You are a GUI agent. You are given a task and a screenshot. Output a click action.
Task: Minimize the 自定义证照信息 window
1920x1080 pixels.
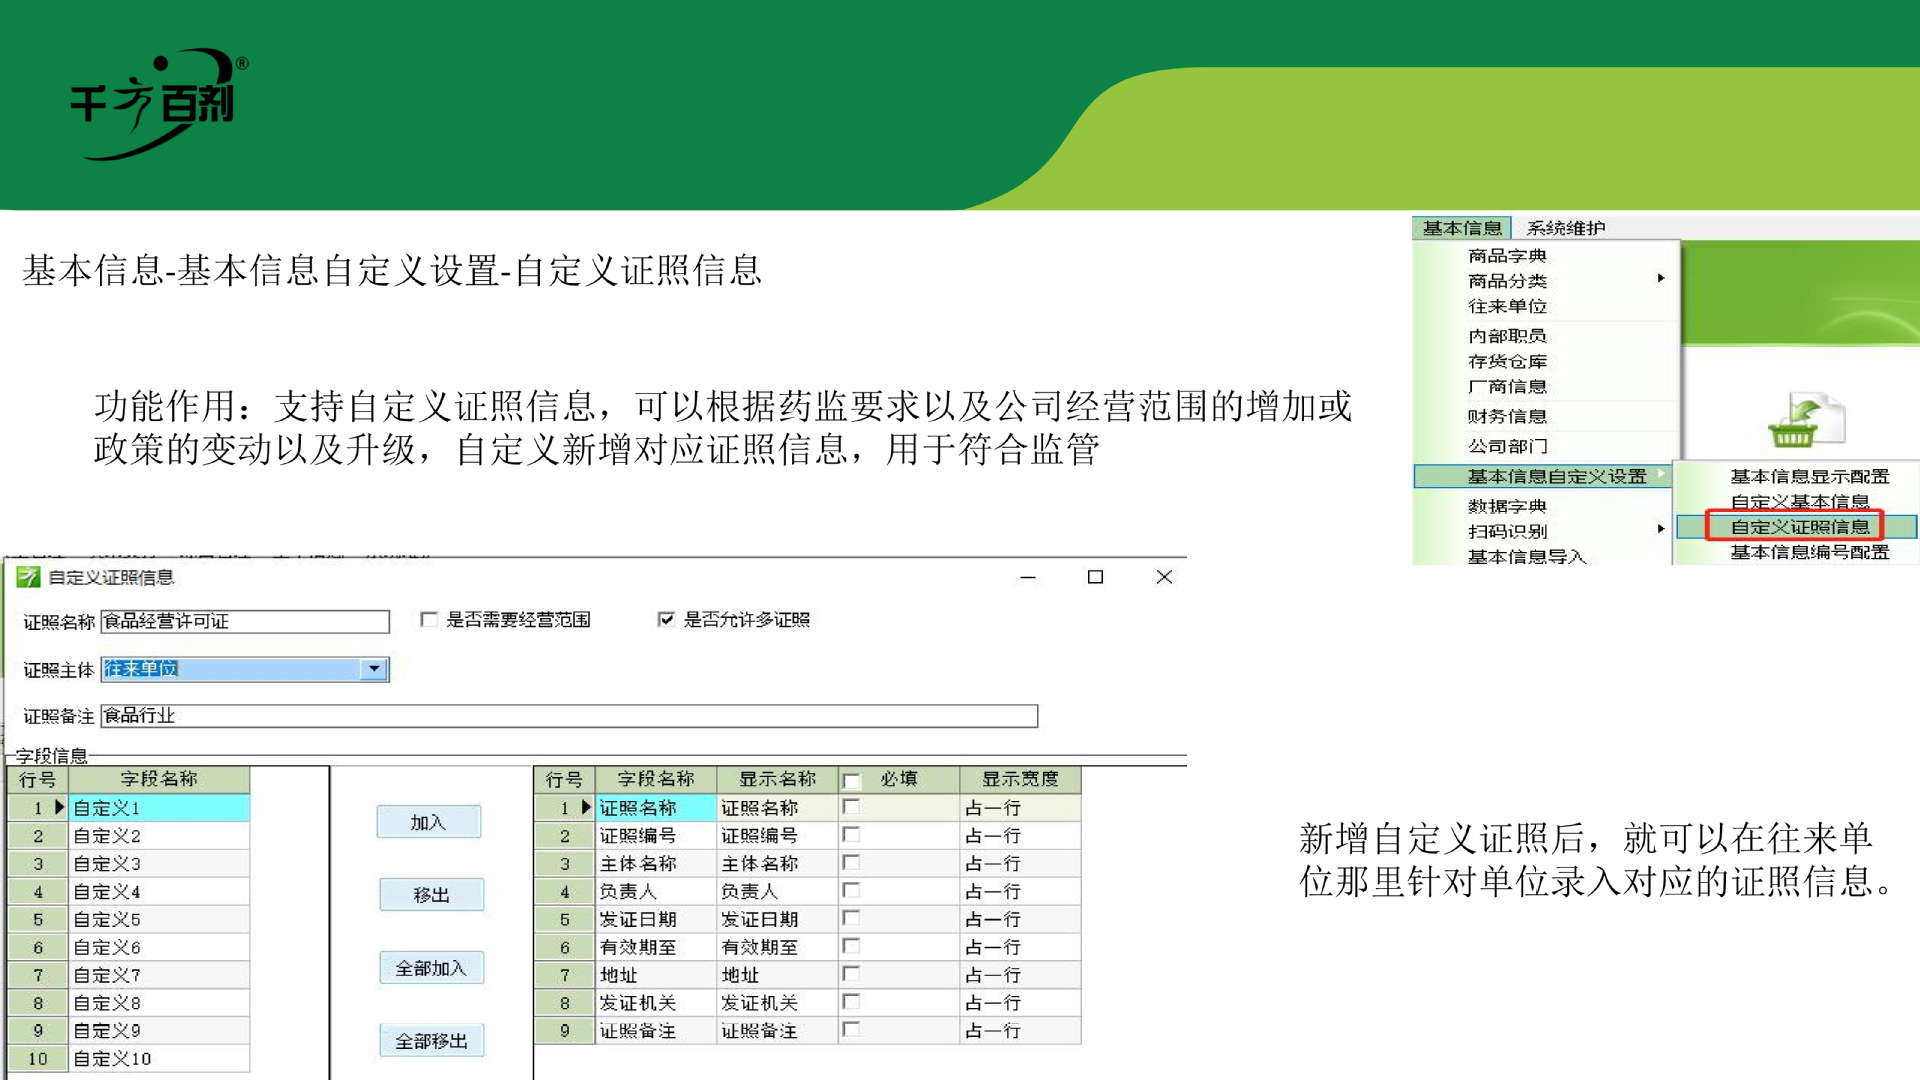pos(1027,577)
